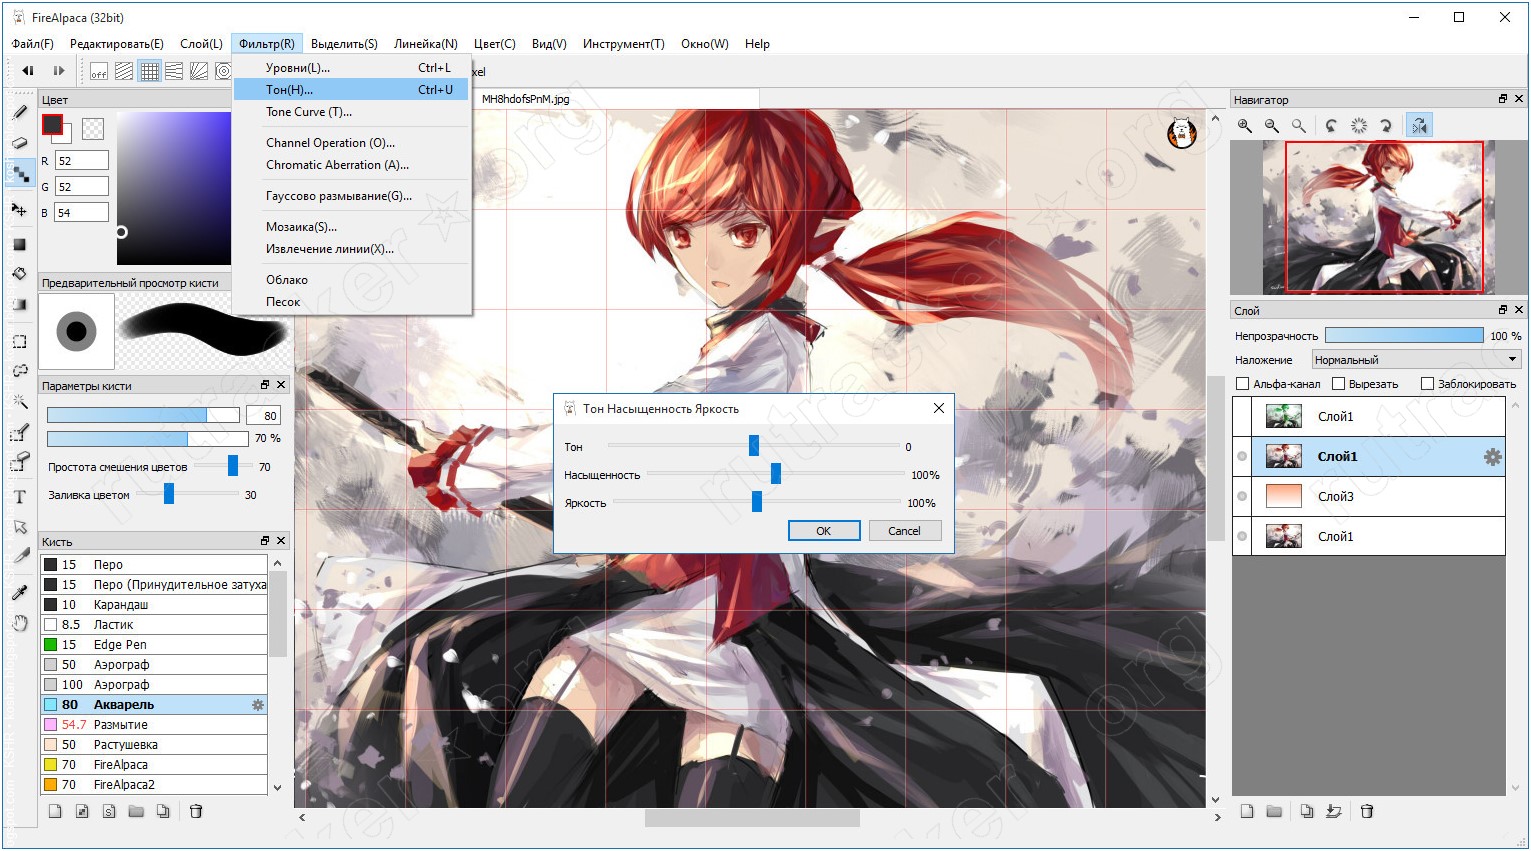Image resolution: width=1531 pixels, height=851 pixels.
Task: Toggle visibility of bottom Слой1 layer
Action: tap(1242, 537)
